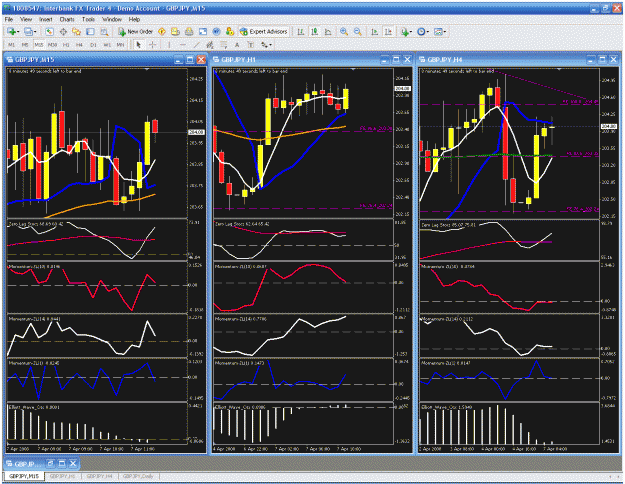Open the Window menu
Image resolution: width=625 pixels, height=484 pixels.
pyautogui.click(x=112, y=19)
